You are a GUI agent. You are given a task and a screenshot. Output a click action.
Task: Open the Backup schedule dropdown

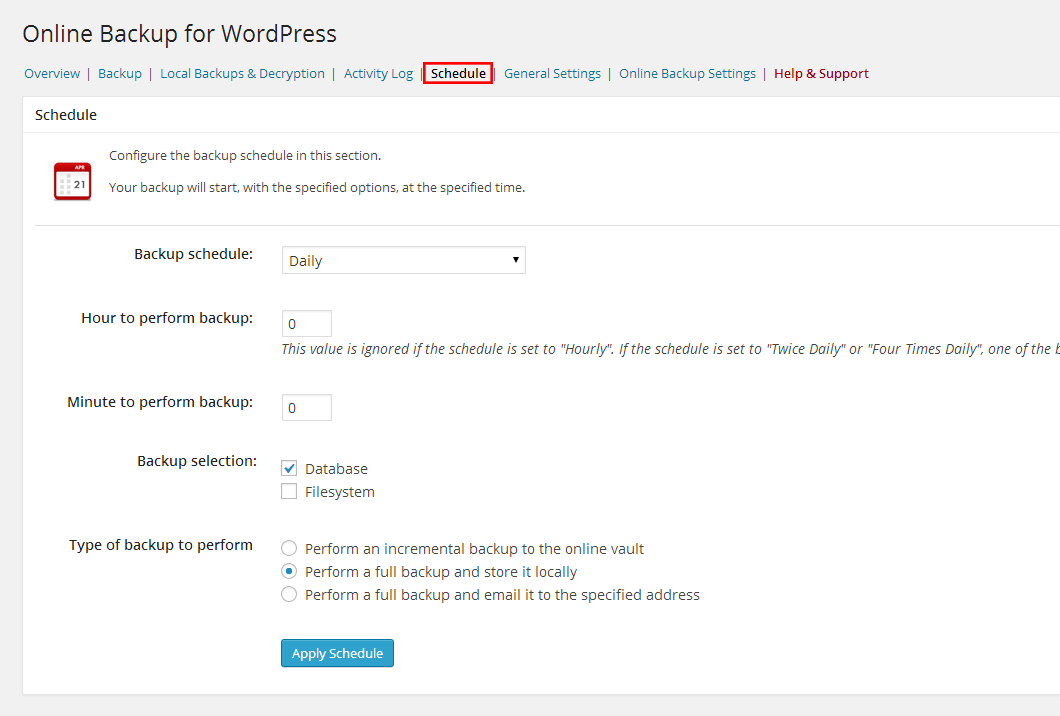(x=403, y=260)
